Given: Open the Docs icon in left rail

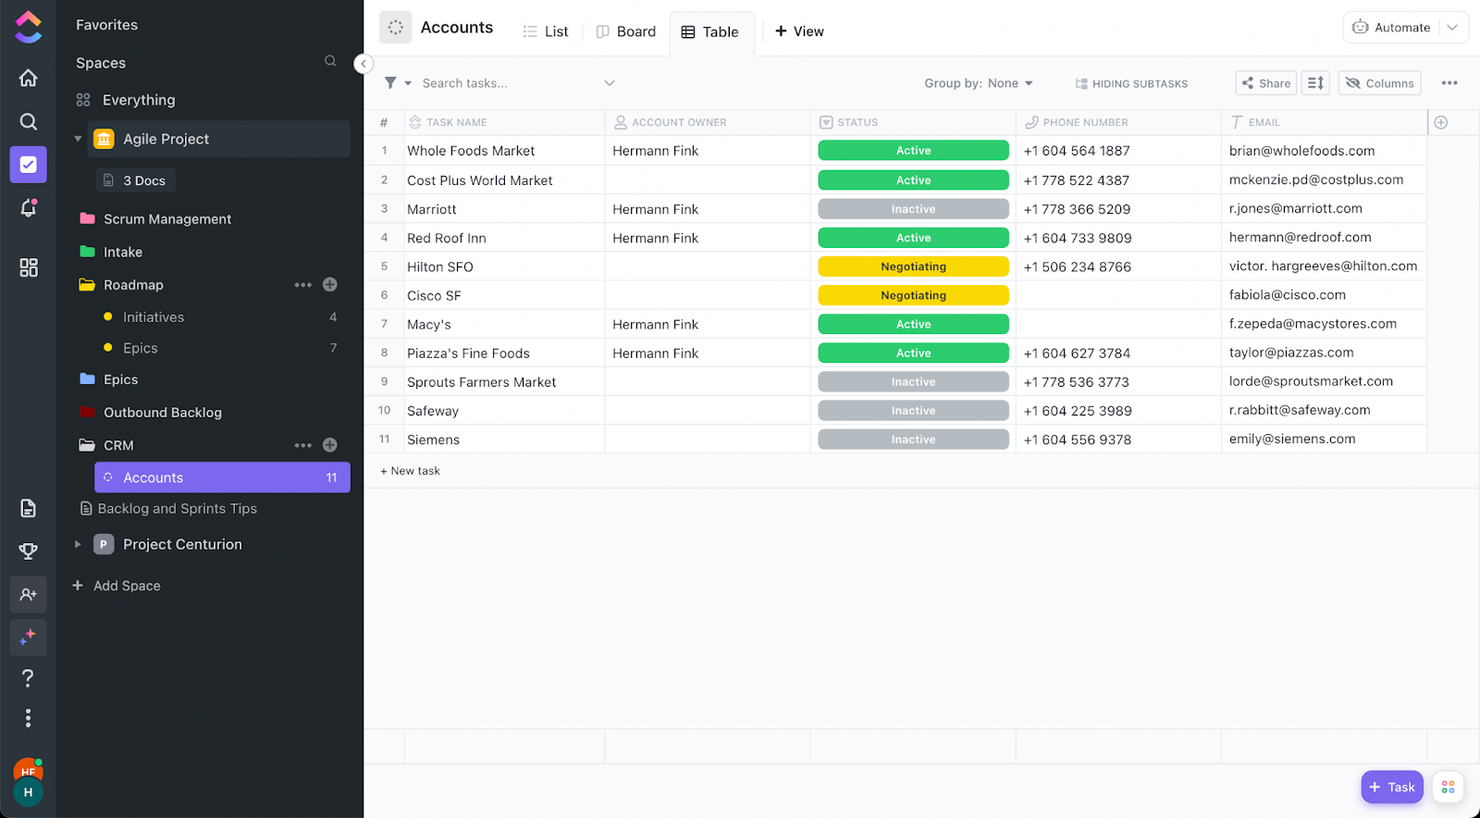Looking at the screenshot, I should point(28,508).
